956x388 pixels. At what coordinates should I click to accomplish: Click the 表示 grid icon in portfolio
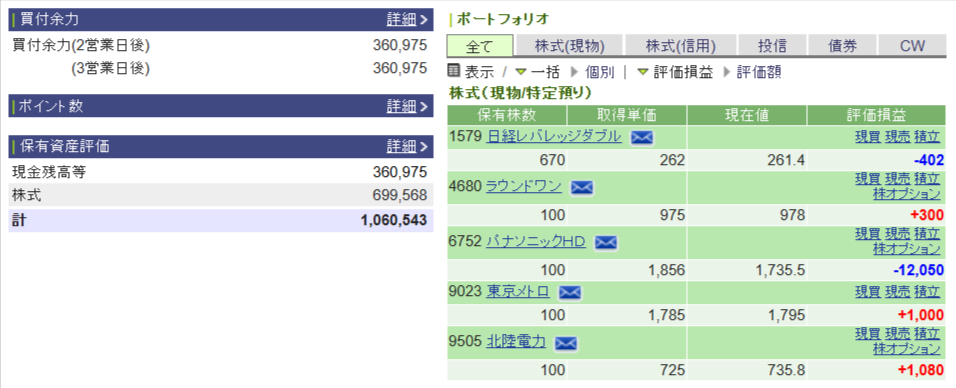pos(454,71)
